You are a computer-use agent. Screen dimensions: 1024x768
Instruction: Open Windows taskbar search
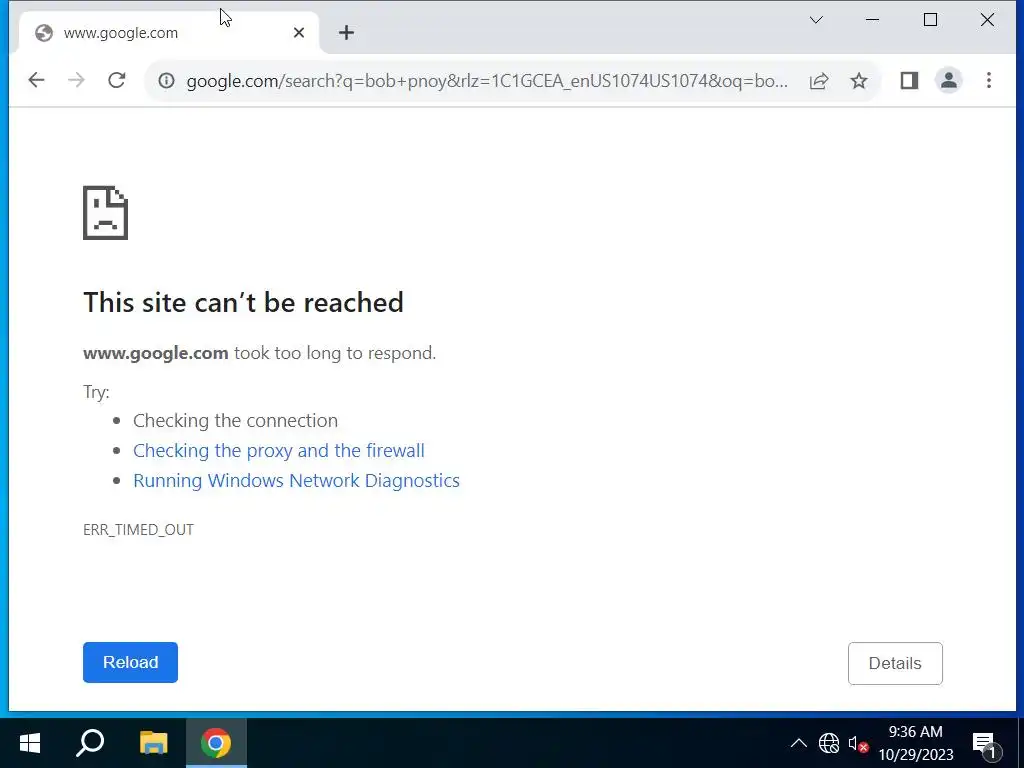click(x=91, y=743)
